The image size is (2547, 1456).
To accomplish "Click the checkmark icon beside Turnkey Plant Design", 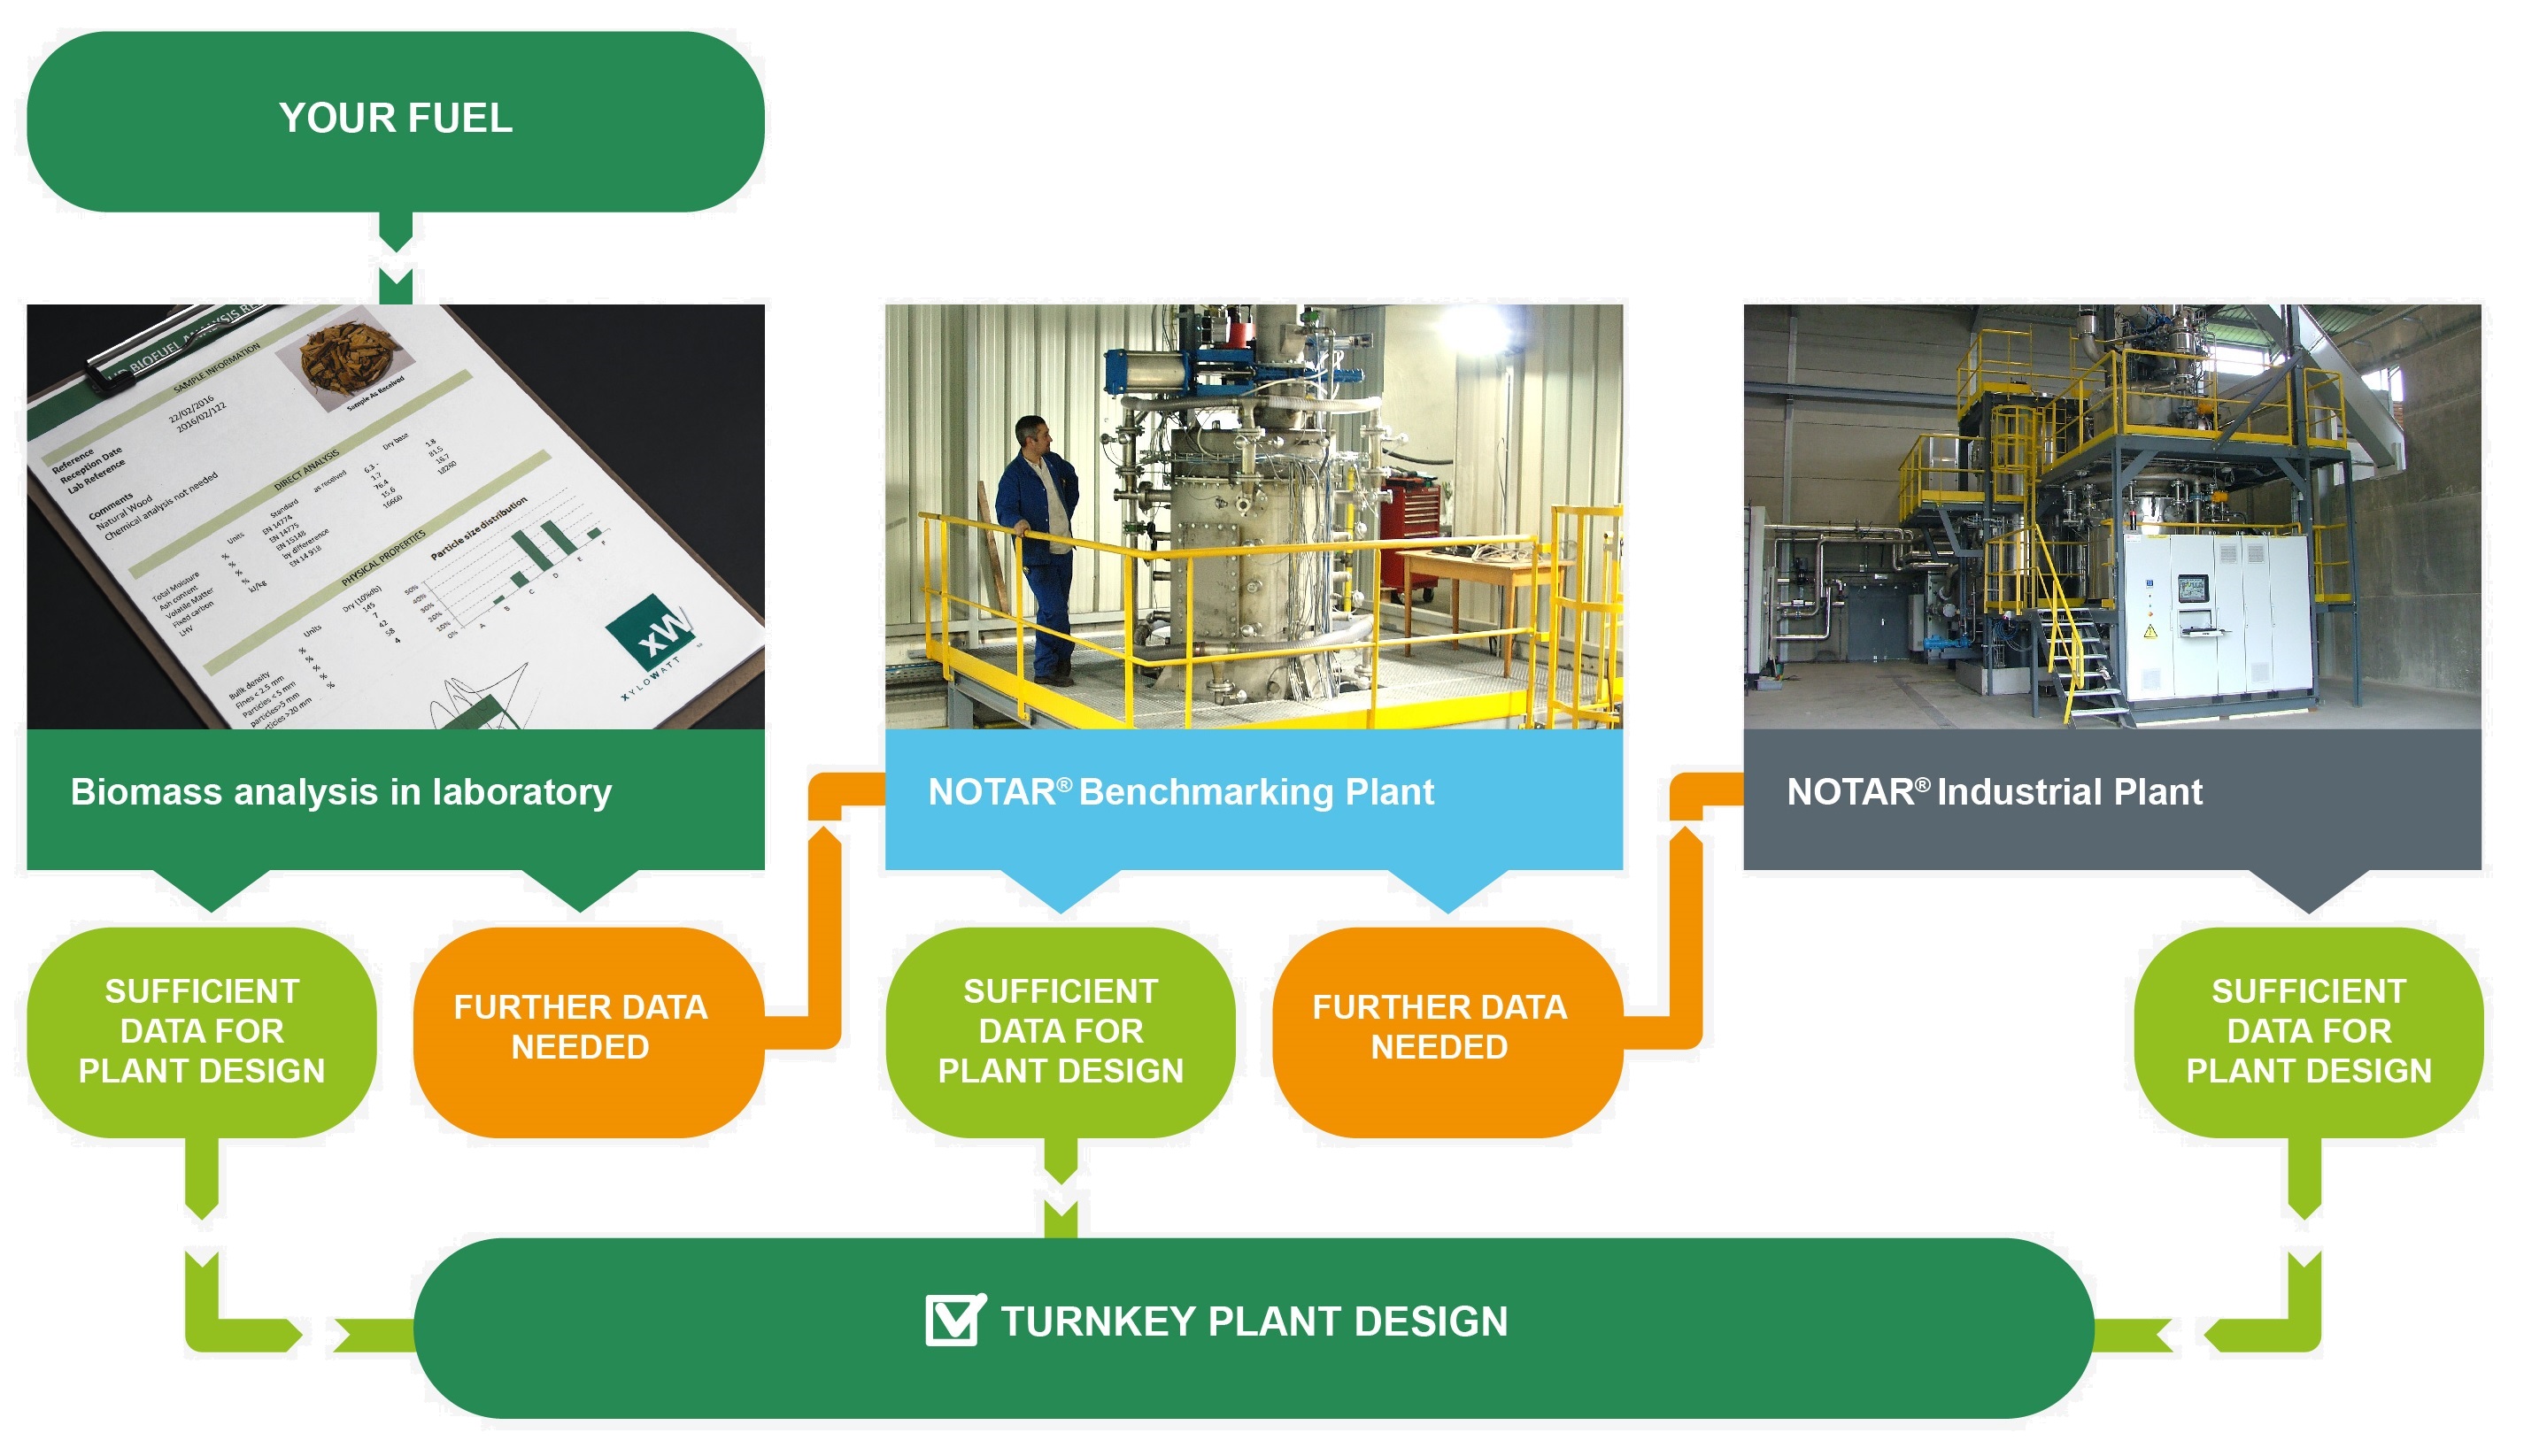I will click(956, 1320).
